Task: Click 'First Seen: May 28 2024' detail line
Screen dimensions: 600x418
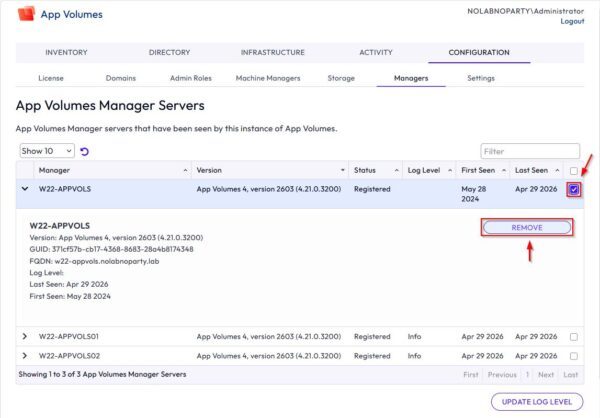Action: tap(70, 296)
